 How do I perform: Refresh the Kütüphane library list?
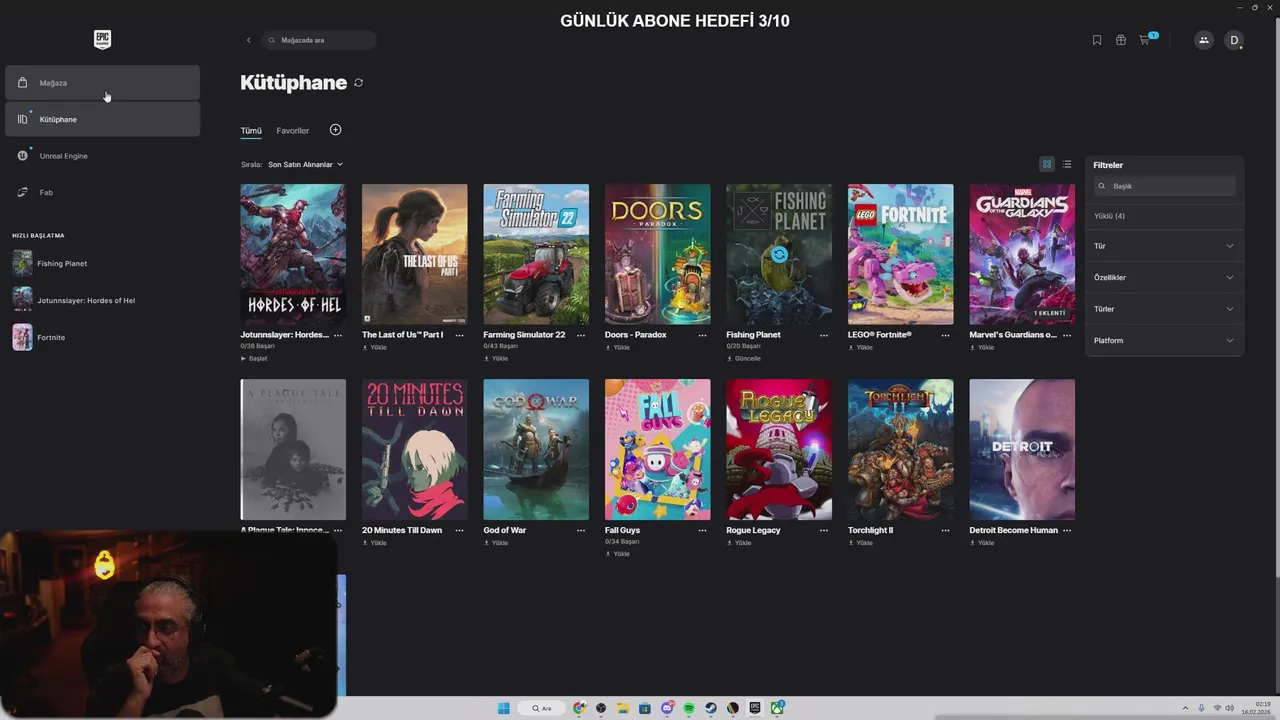point(358,83)
